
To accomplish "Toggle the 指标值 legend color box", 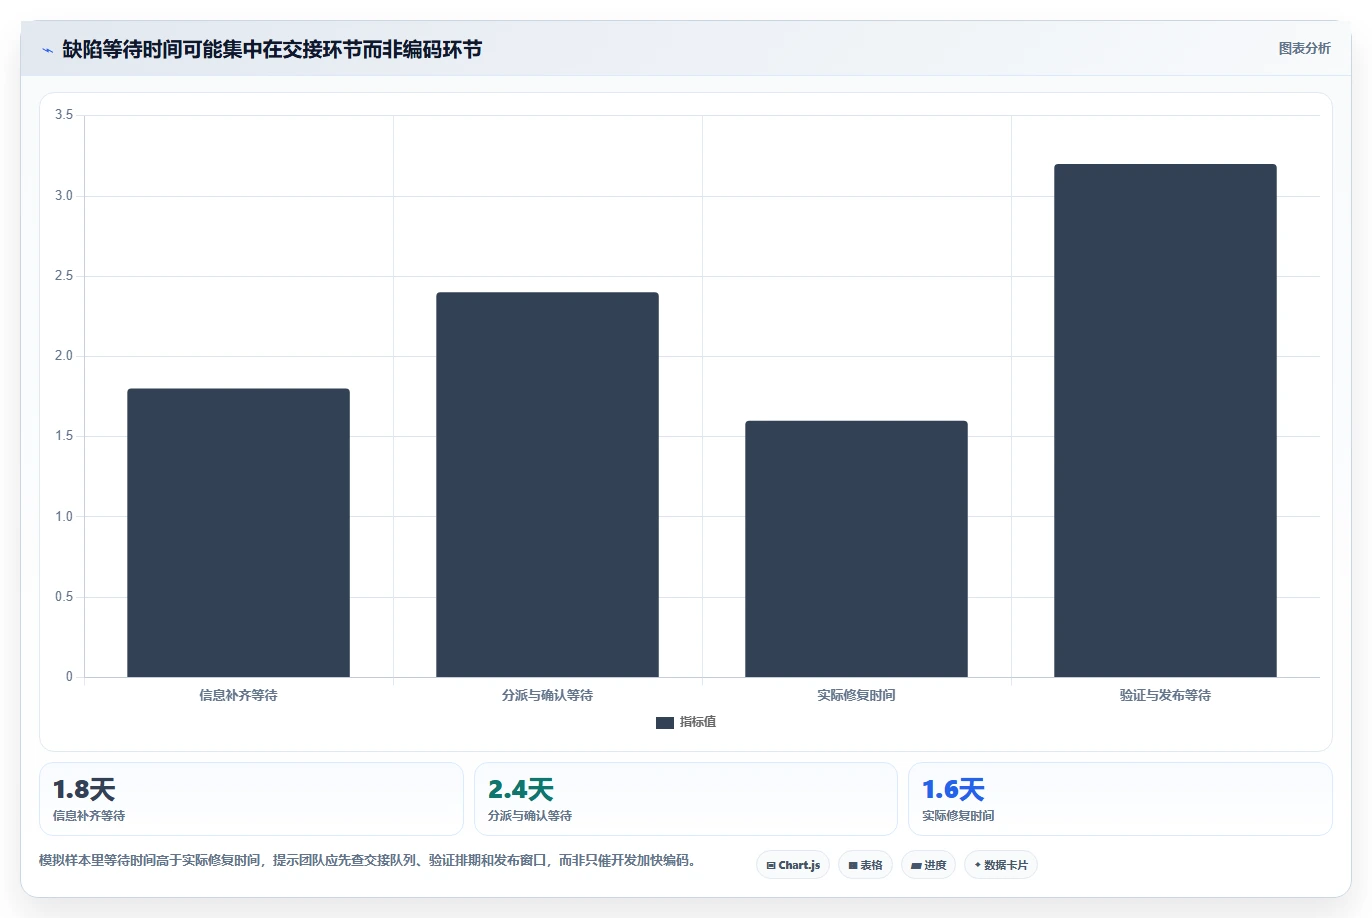I will click(x=664, y=722).
